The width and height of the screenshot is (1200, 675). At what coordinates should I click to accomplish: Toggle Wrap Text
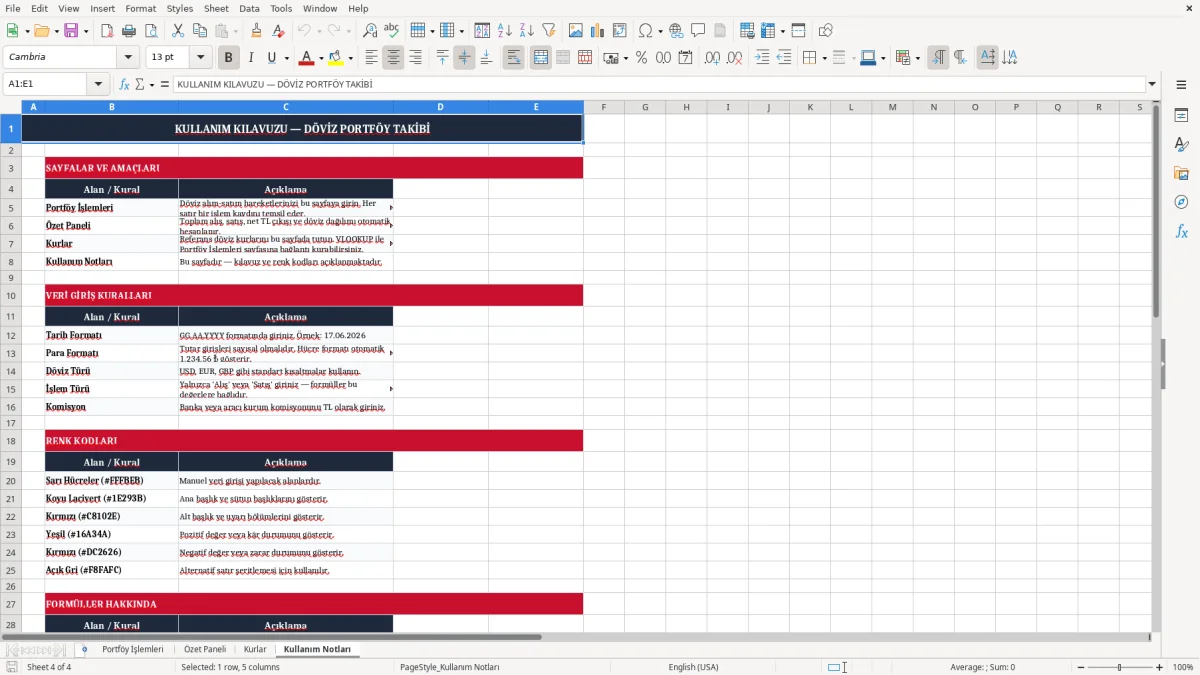(x=513, y=58)
